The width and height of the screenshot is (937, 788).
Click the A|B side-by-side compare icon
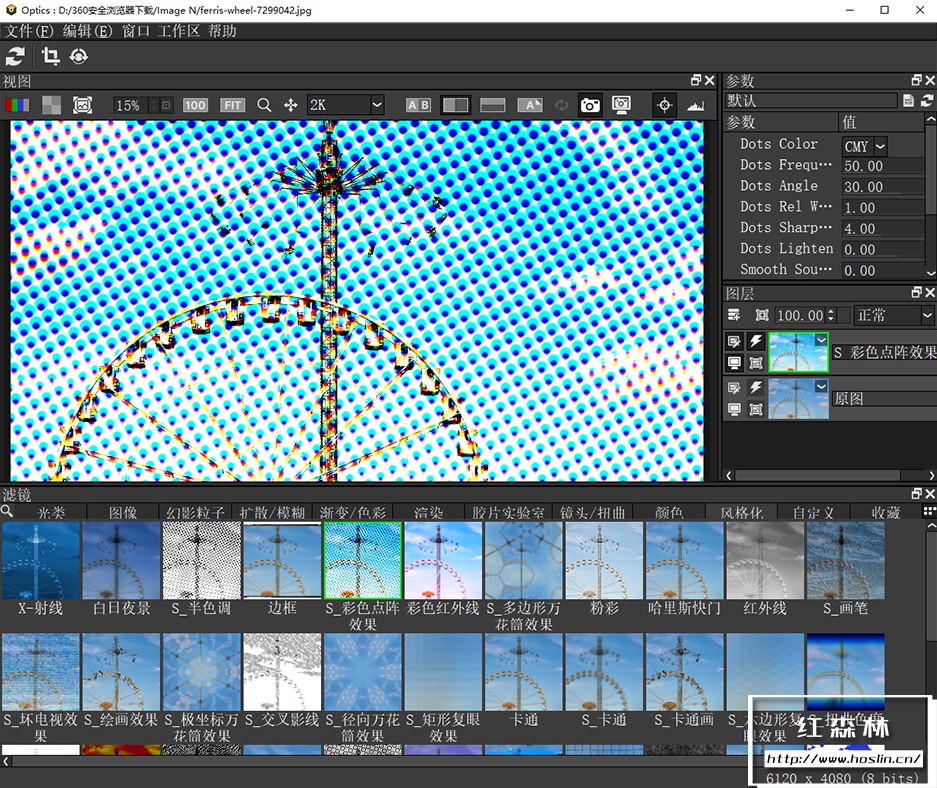[x=418, y=105]
